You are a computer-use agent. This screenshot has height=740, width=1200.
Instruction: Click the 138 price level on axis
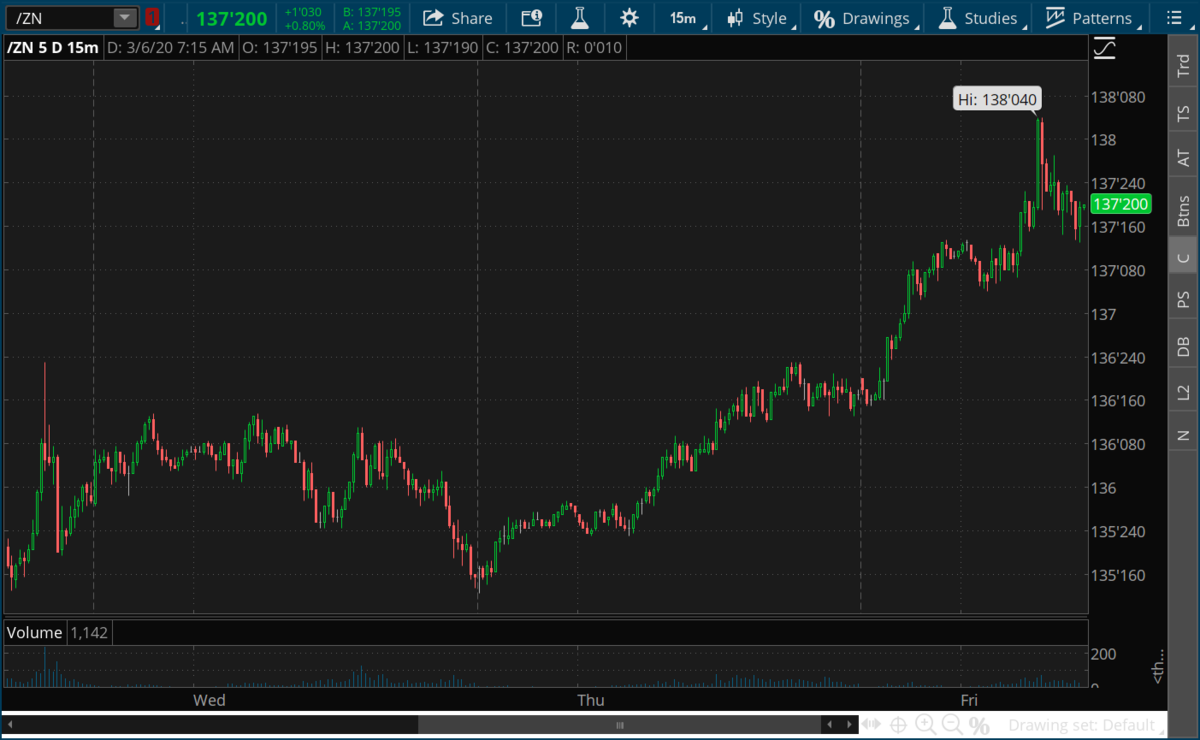coord(1105,141)
